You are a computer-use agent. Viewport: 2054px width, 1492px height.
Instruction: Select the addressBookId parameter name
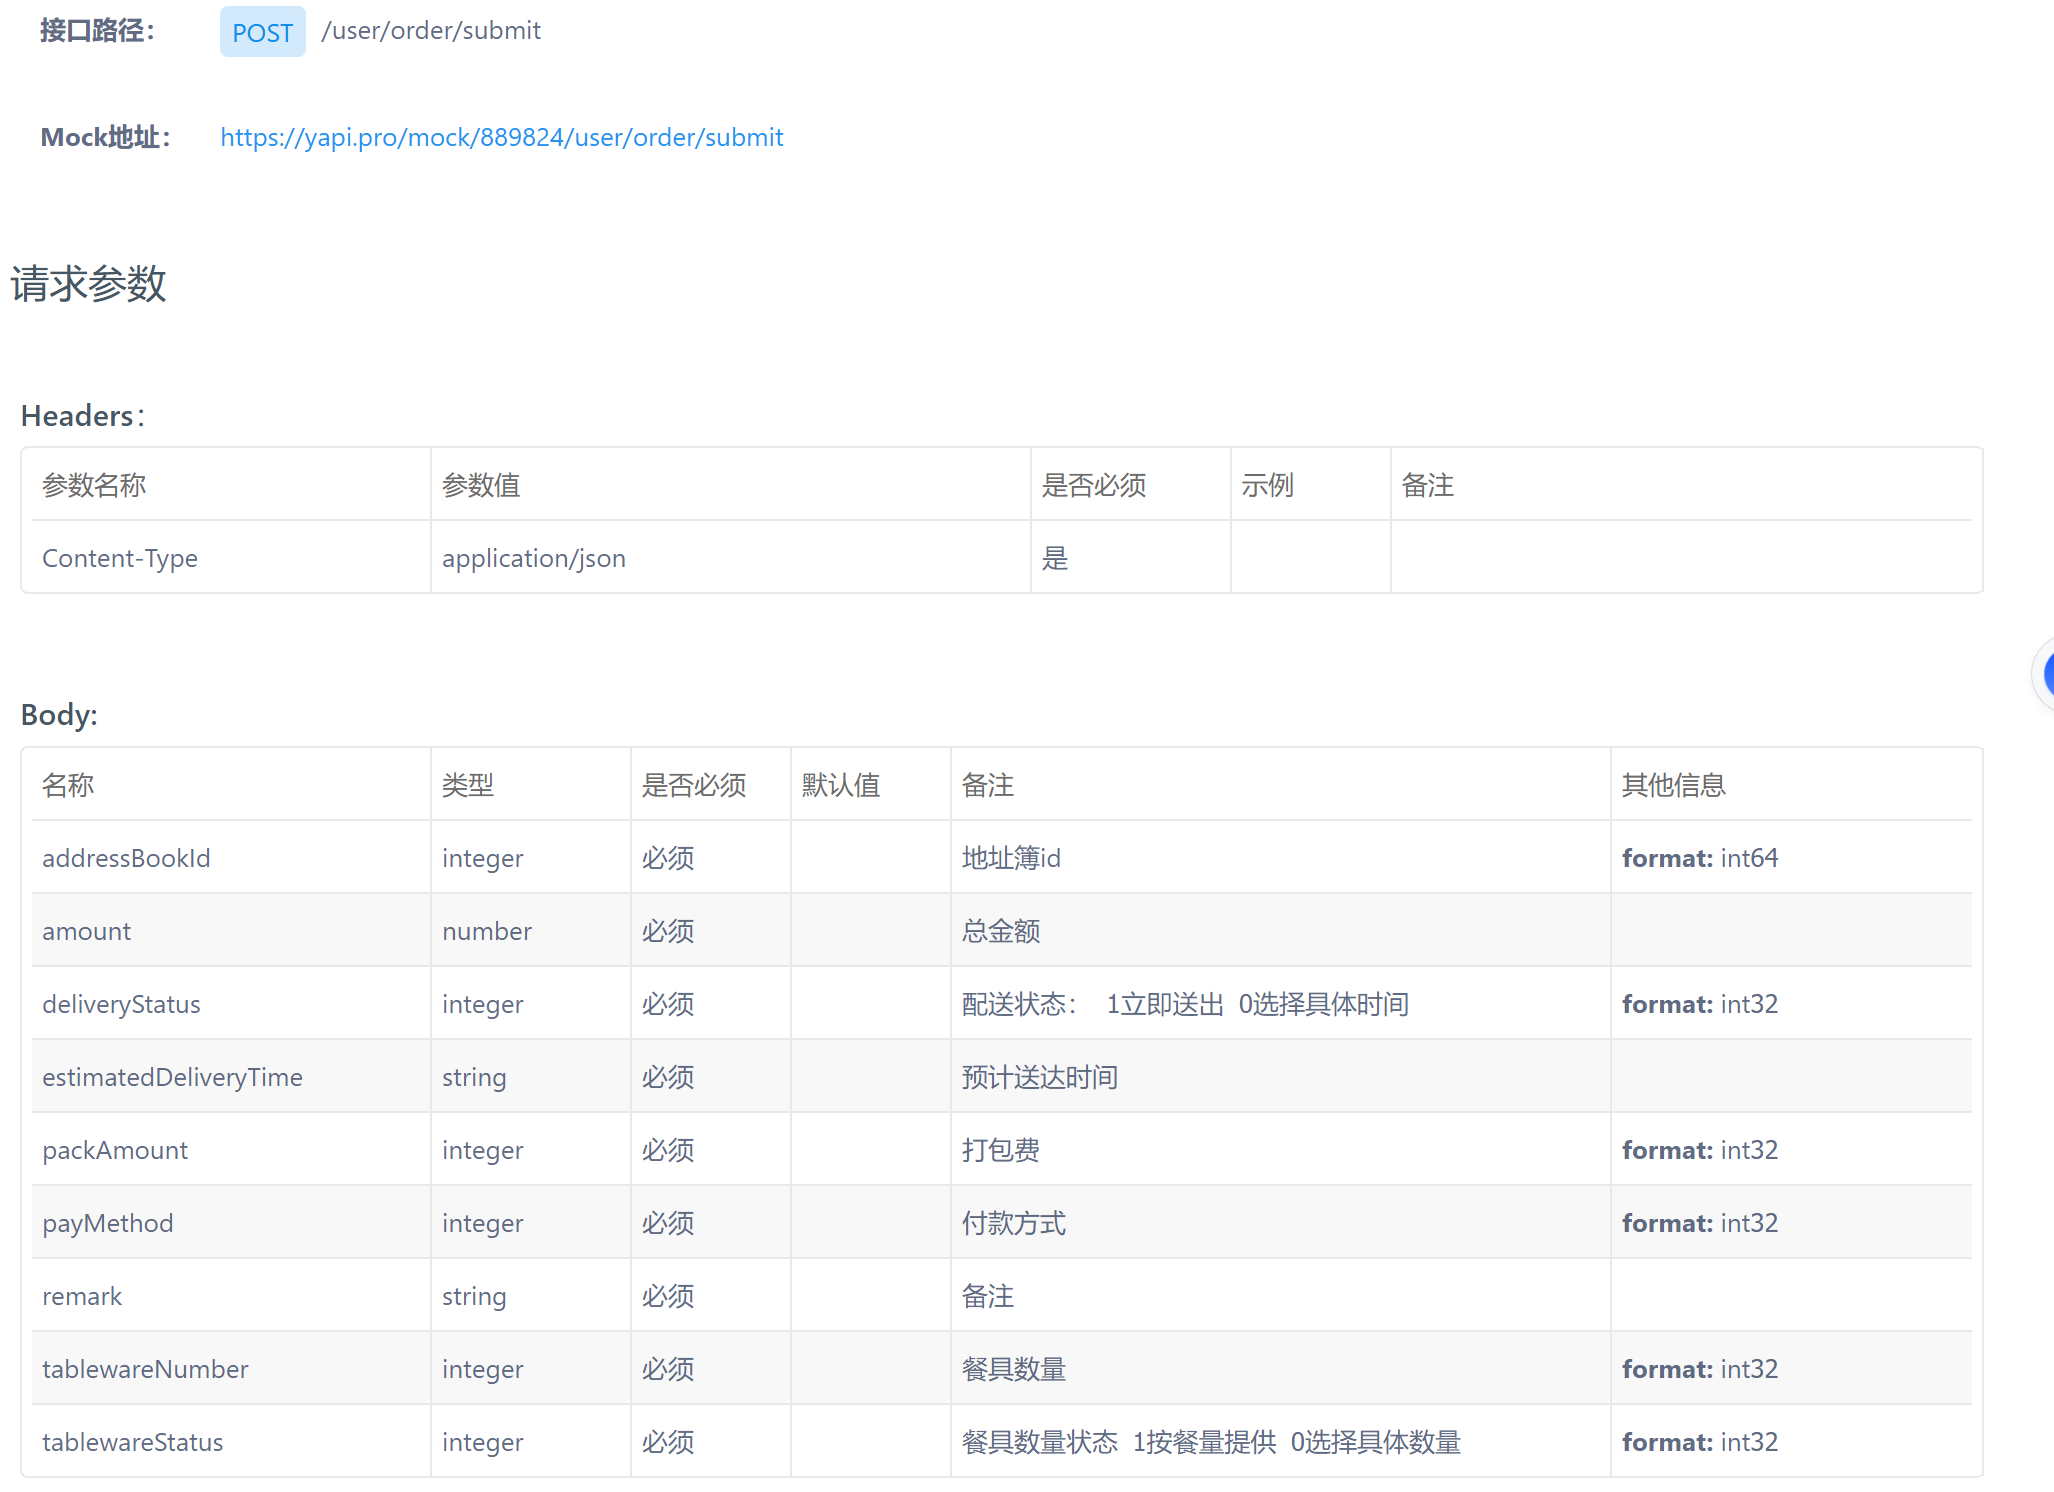pos(126,858)
